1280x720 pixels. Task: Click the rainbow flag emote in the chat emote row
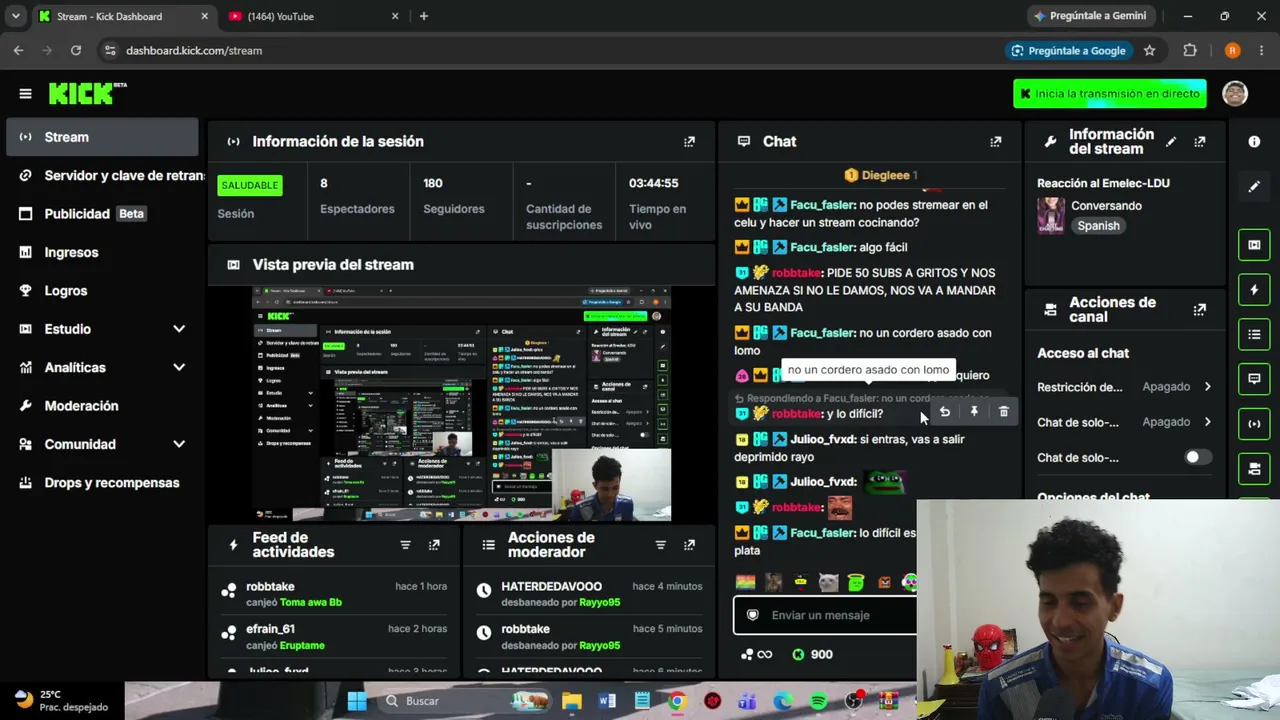(x=745, y=582)
